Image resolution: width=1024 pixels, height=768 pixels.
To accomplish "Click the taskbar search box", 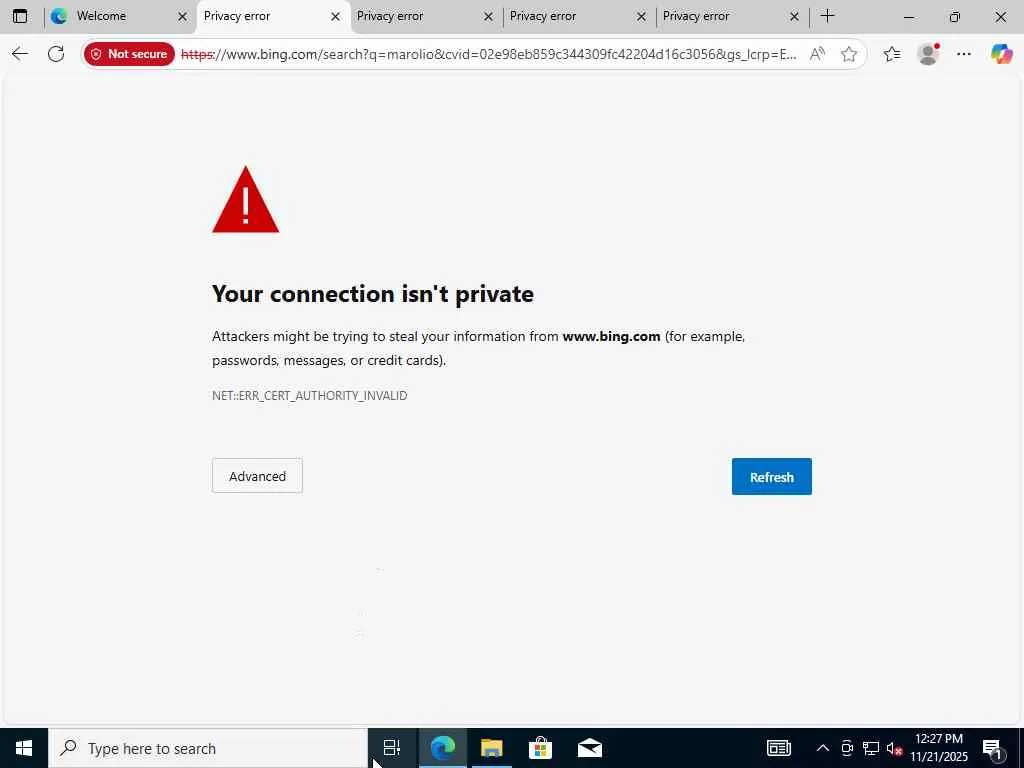I will (208, 748).
